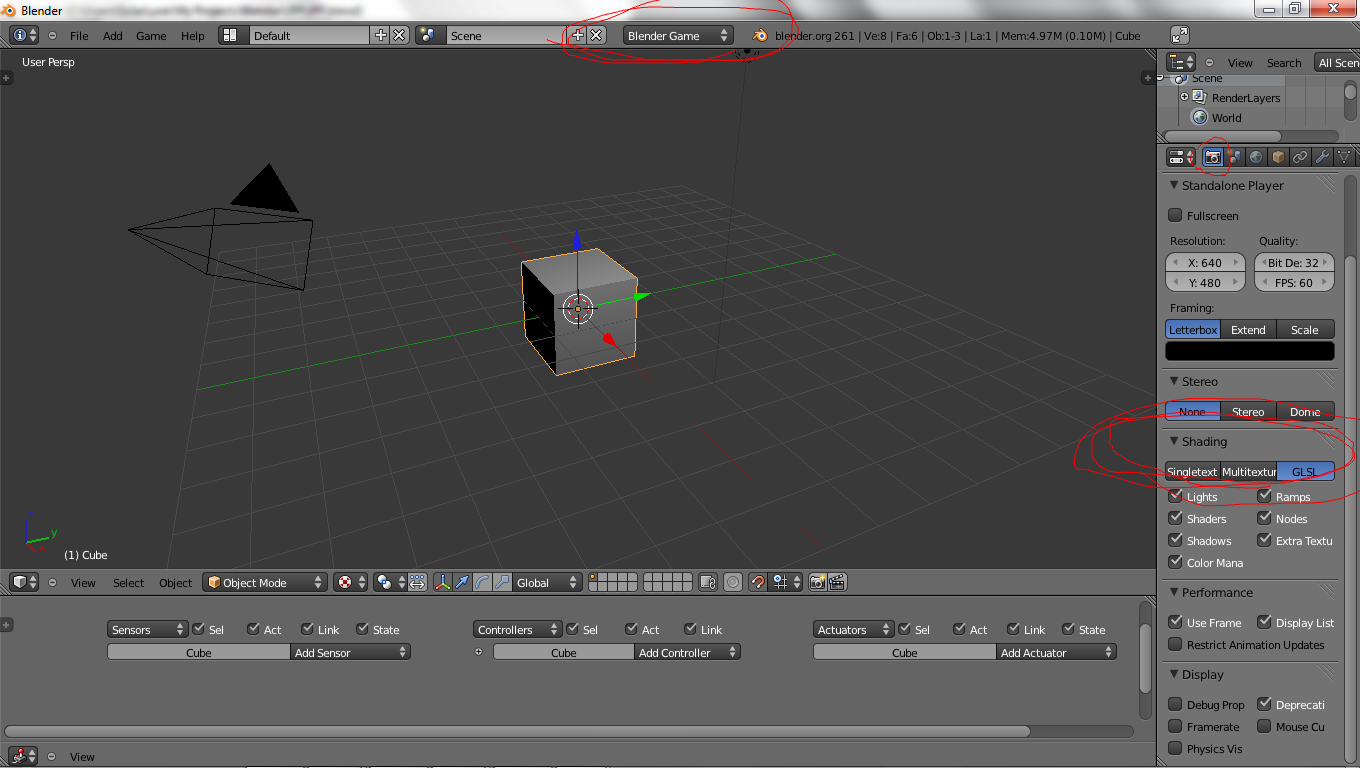Click the snap magnet icon in 3D header
The height and width of the screenshot is (768, 1360).
coord(758,582)
